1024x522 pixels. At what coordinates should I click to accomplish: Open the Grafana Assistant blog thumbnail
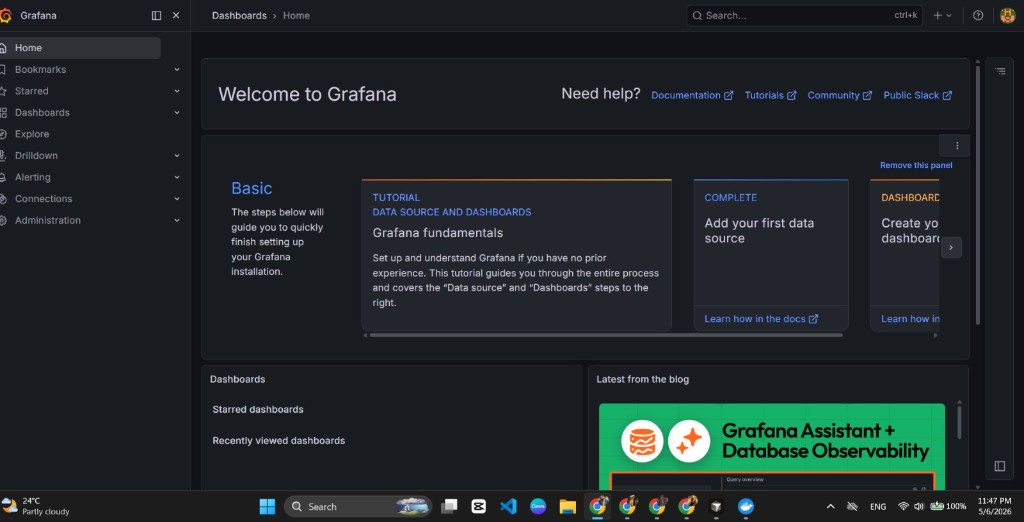point(771,446)
